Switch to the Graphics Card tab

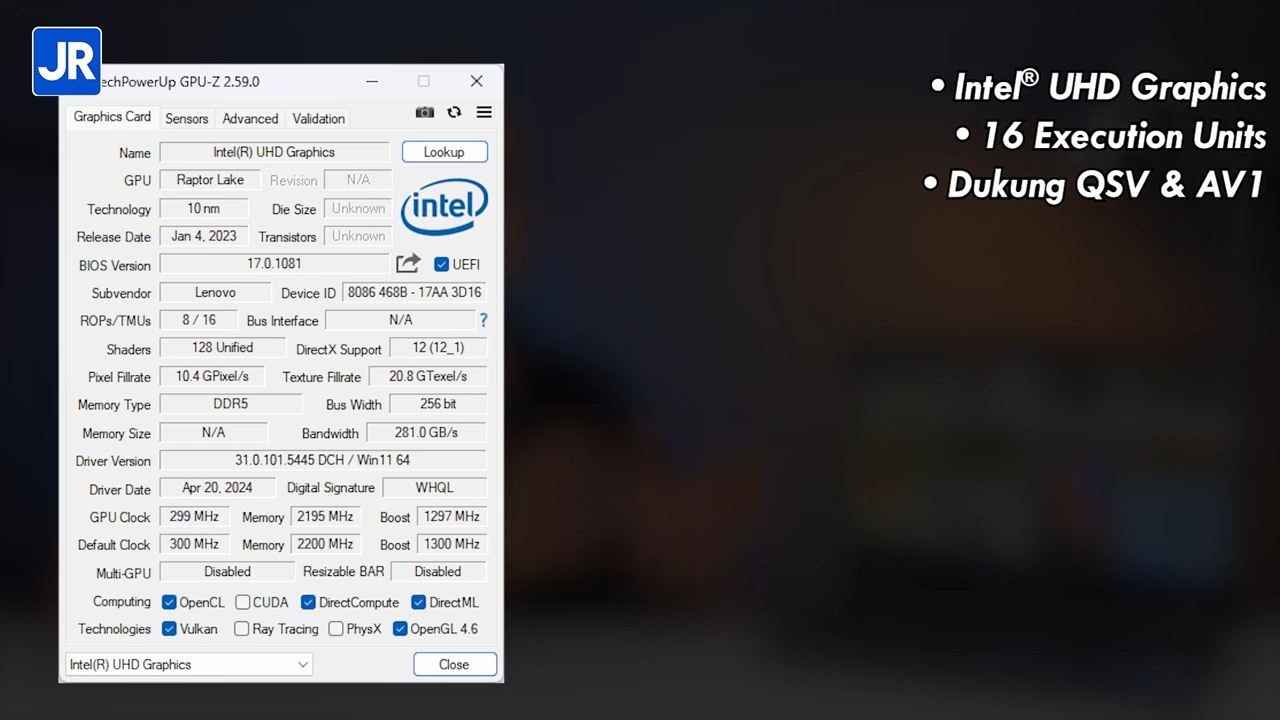[x=112, y=117]
